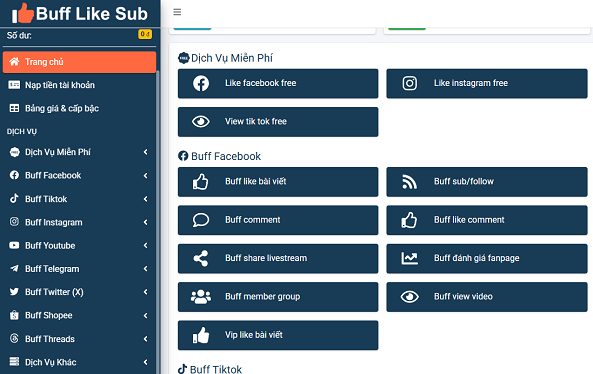Expand Buff Shopee sidebar chevron
Screen dimensions: 593x374
pos(146,315)
